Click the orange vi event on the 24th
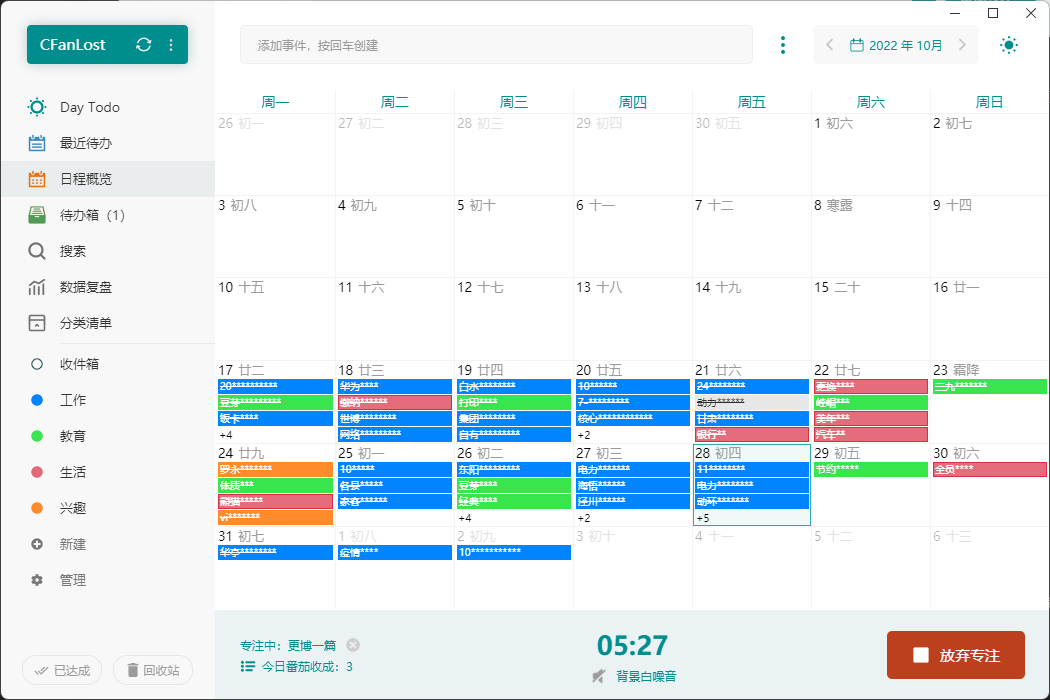 [x=275, y=517]
